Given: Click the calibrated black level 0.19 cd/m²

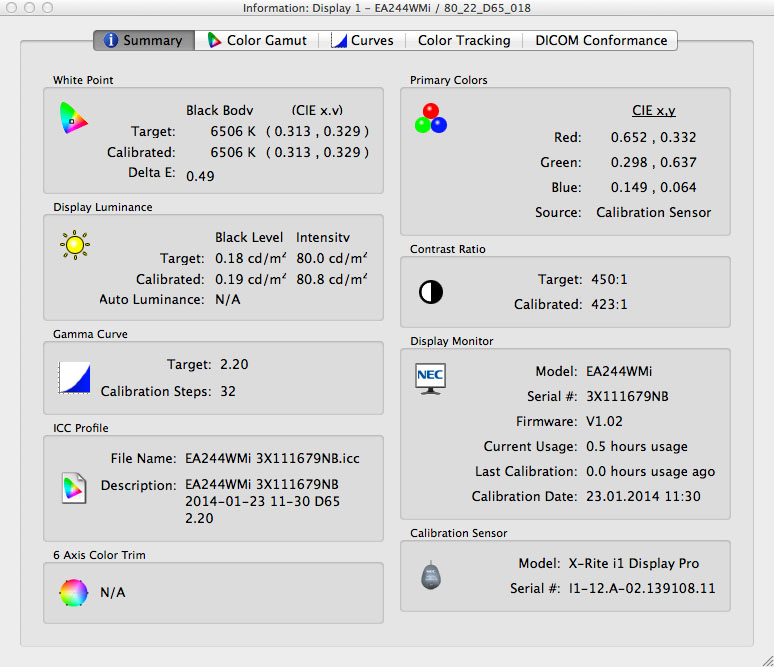Looking at the screenshot, I should click(x=250, y=279).
